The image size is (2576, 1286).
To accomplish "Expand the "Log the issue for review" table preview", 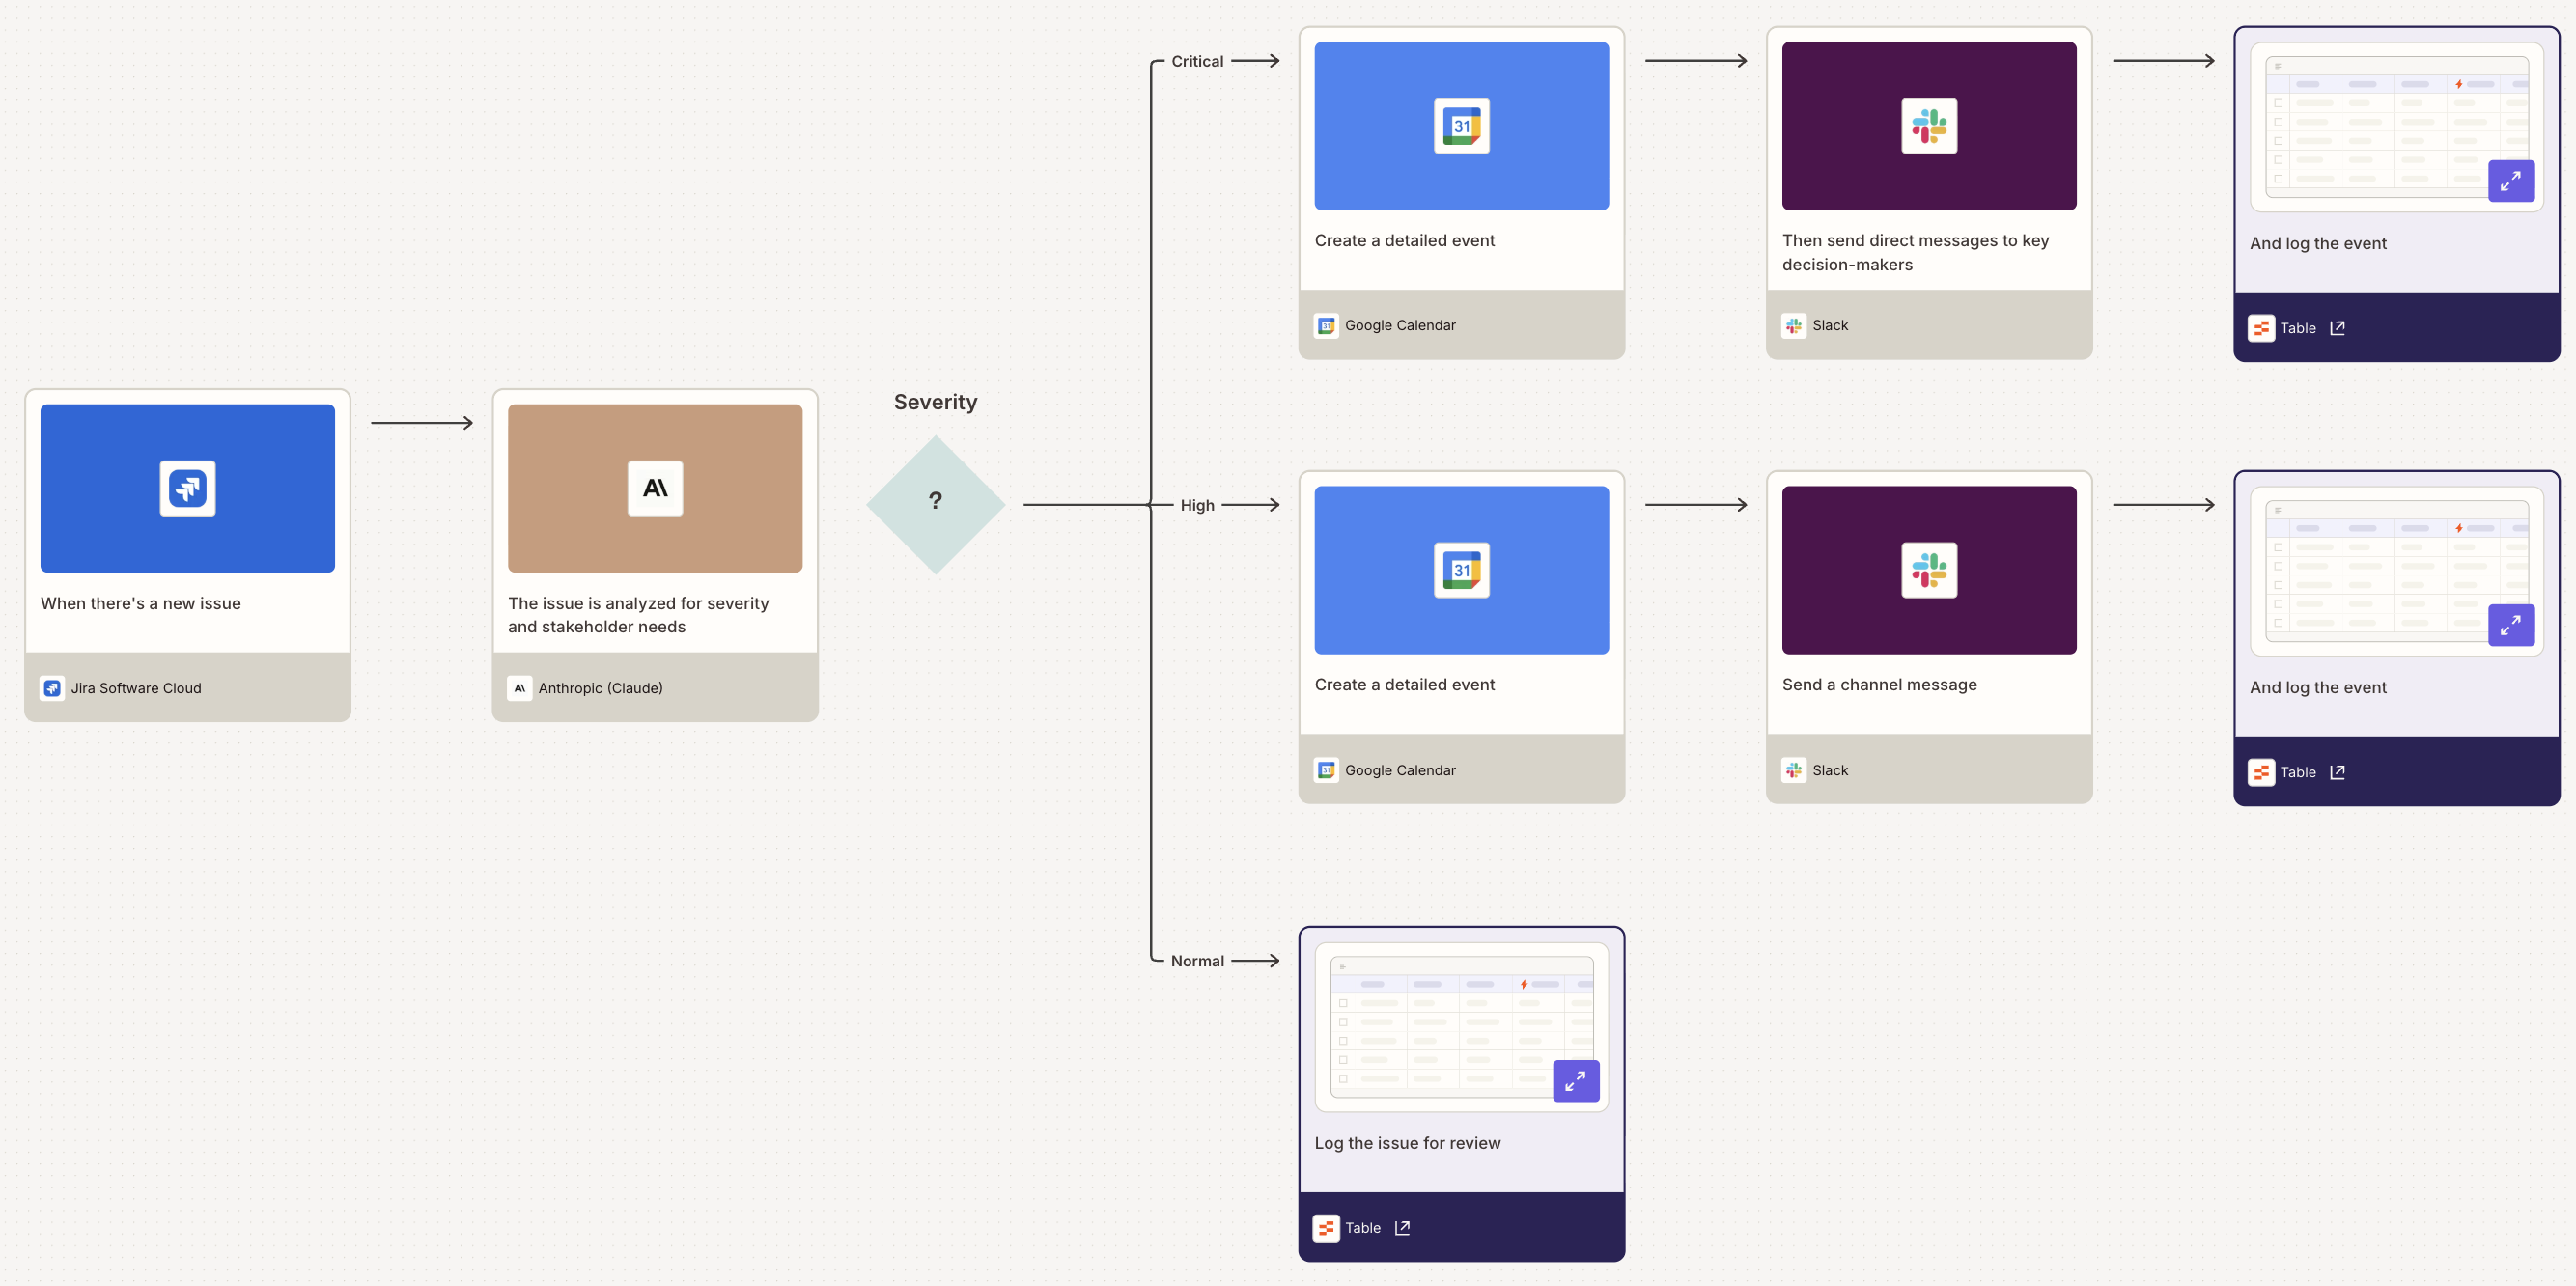I will (1576, 1081).
